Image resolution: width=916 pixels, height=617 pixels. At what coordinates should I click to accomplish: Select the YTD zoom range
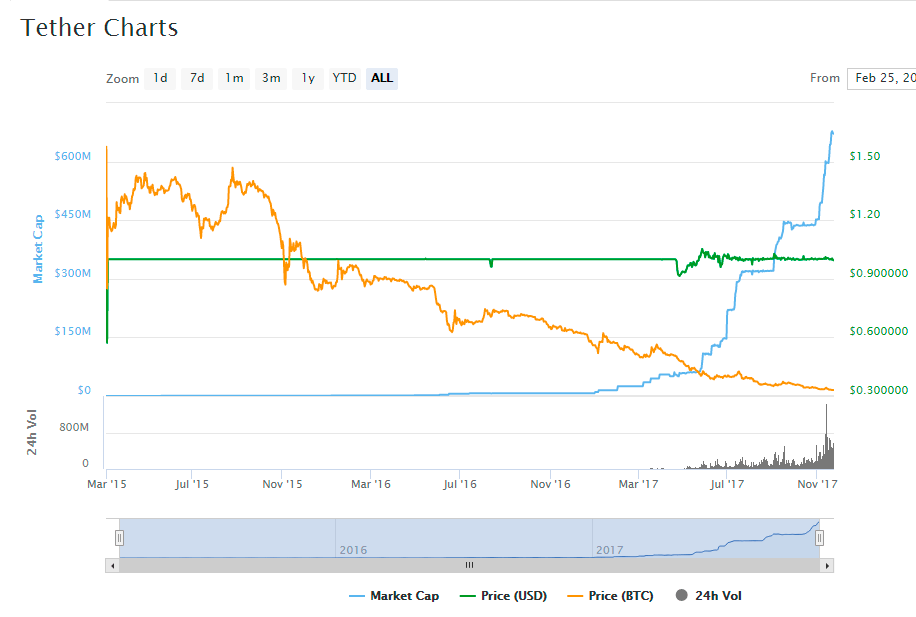(x=345, y=78)
